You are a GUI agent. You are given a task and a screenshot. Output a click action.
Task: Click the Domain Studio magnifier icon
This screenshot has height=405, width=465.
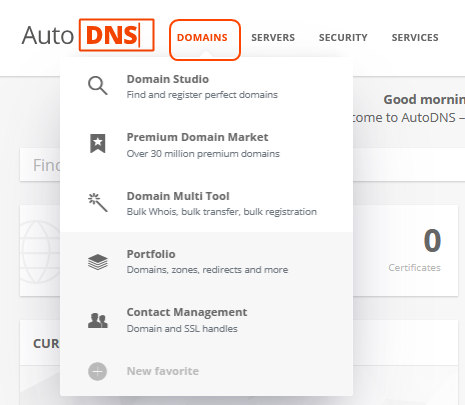coord(98,86)
